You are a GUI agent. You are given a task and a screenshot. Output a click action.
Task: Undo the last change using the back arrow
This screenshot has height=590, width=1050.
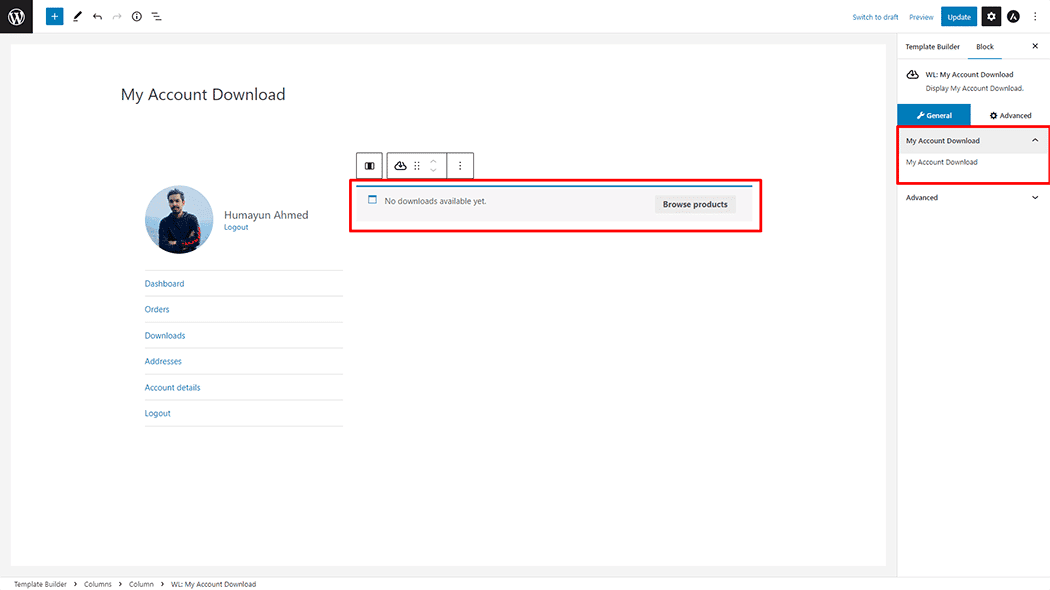pos(96,16)
